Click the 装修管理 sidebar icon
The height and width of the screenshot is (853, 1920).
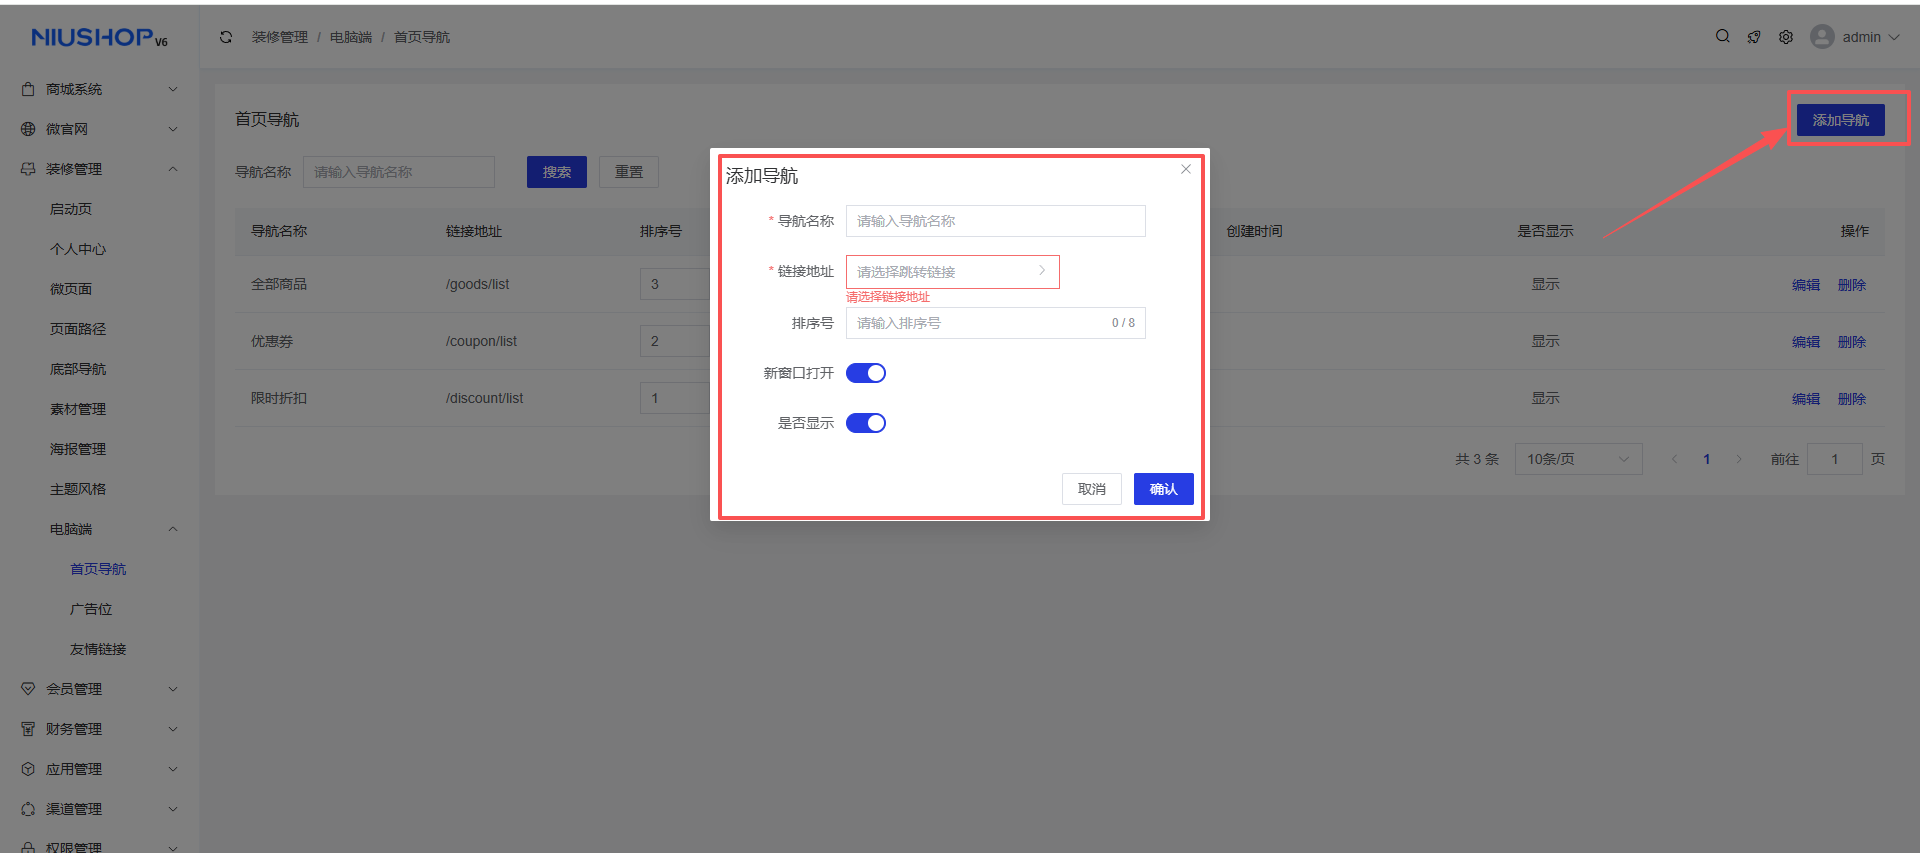click(28, 169)
